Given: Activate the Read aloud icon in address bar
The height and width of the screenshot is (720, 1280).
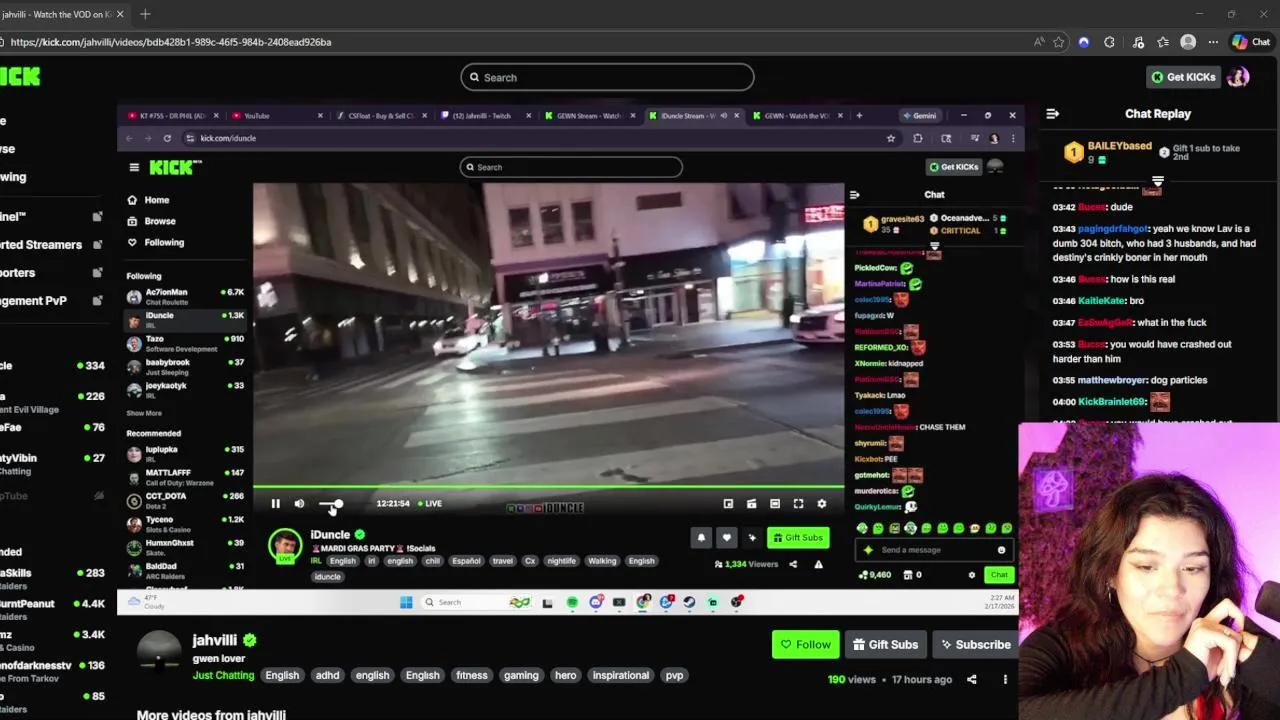Looking at the screenshot, I should click(1039, 42).
